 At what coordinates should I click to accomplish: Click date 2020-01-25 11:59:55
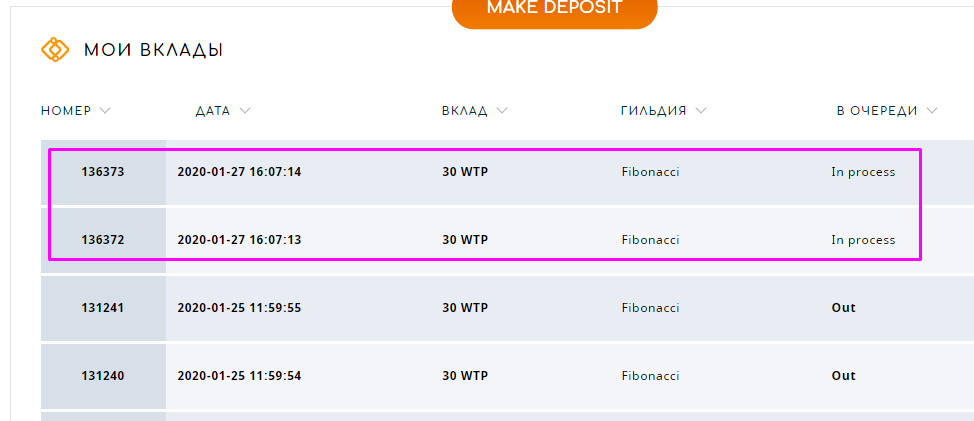pyautogui.click(x=239, y=308)
